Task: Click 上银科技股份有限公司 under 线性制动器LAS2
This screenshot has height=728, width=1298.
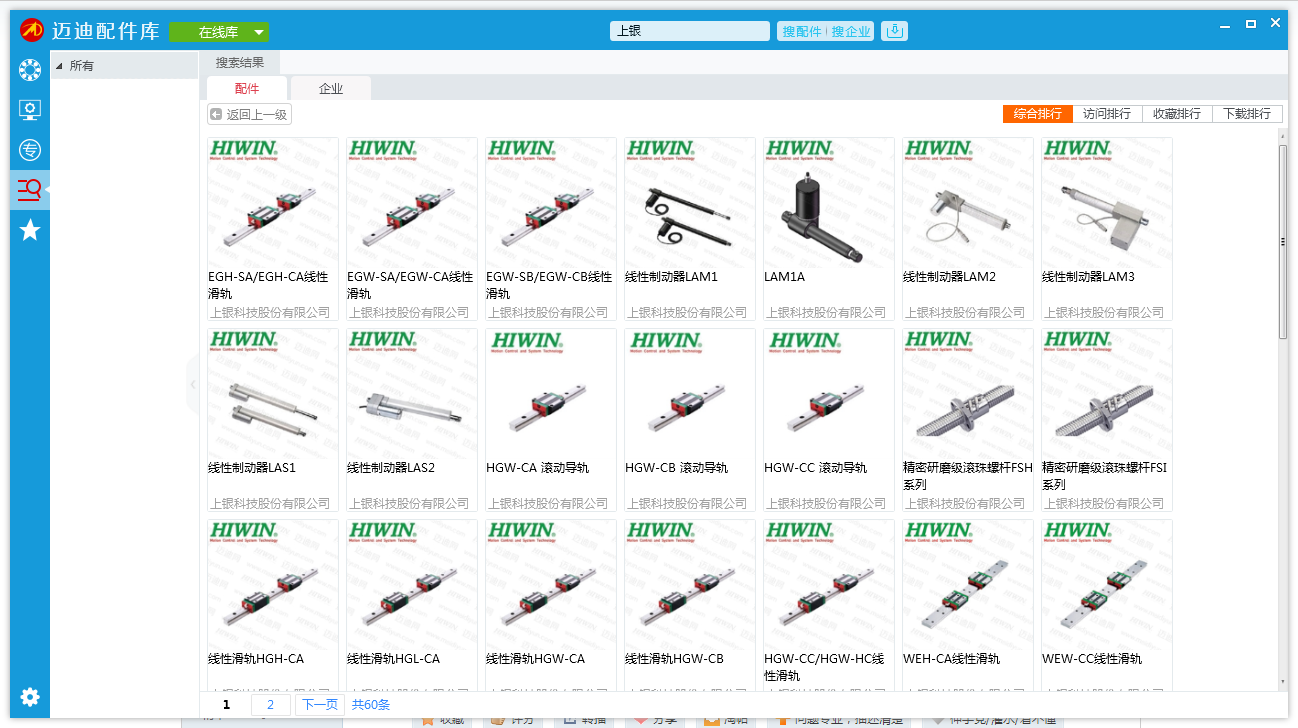Action: pyautogui.click(x=409, y=503)
